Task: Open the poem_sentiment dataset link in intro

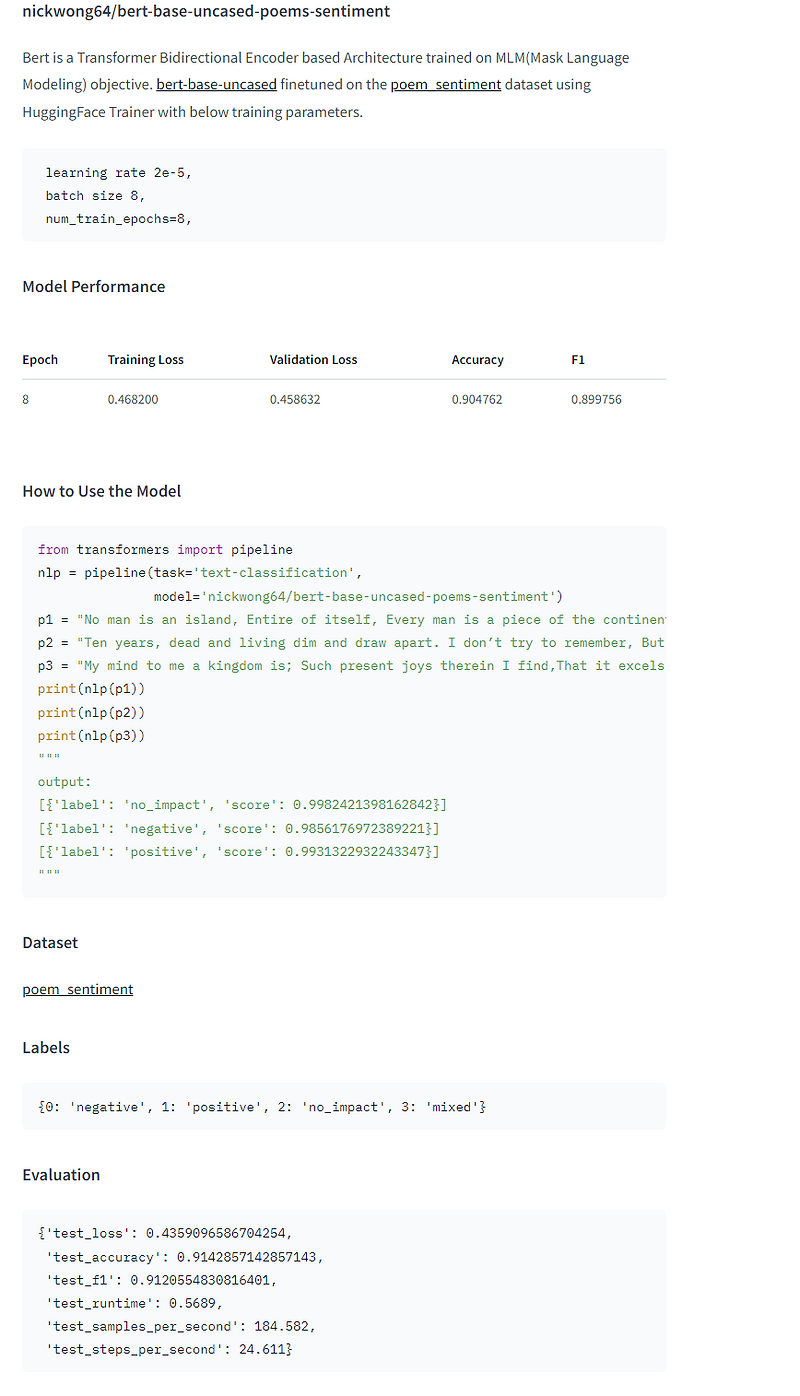Action: coord(445,84)
